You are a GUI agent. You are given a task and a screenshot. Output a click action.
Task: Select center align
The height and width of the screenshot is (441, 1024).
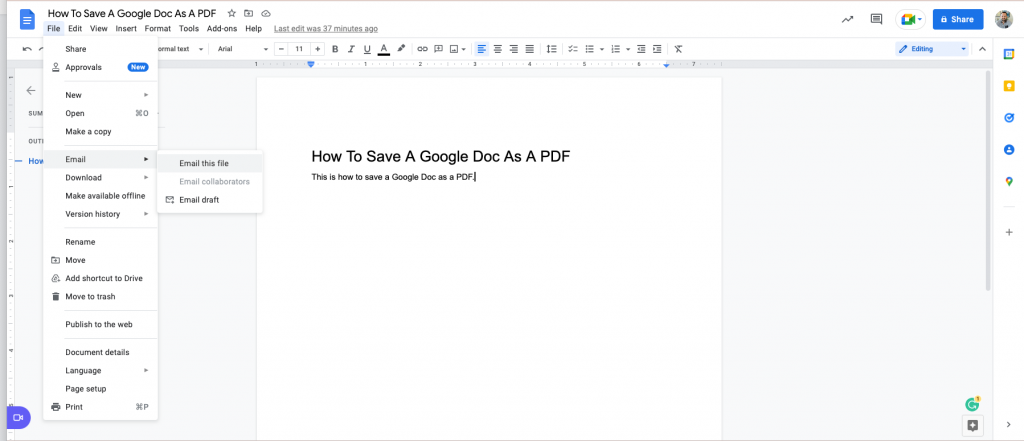tap(498, 49)
